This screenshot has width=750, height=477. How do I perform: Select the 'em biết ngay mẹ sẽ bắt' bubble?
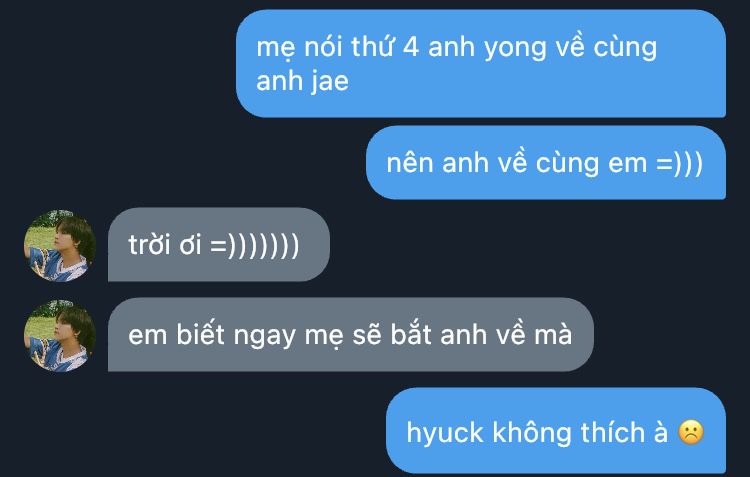tap(351, 334)
